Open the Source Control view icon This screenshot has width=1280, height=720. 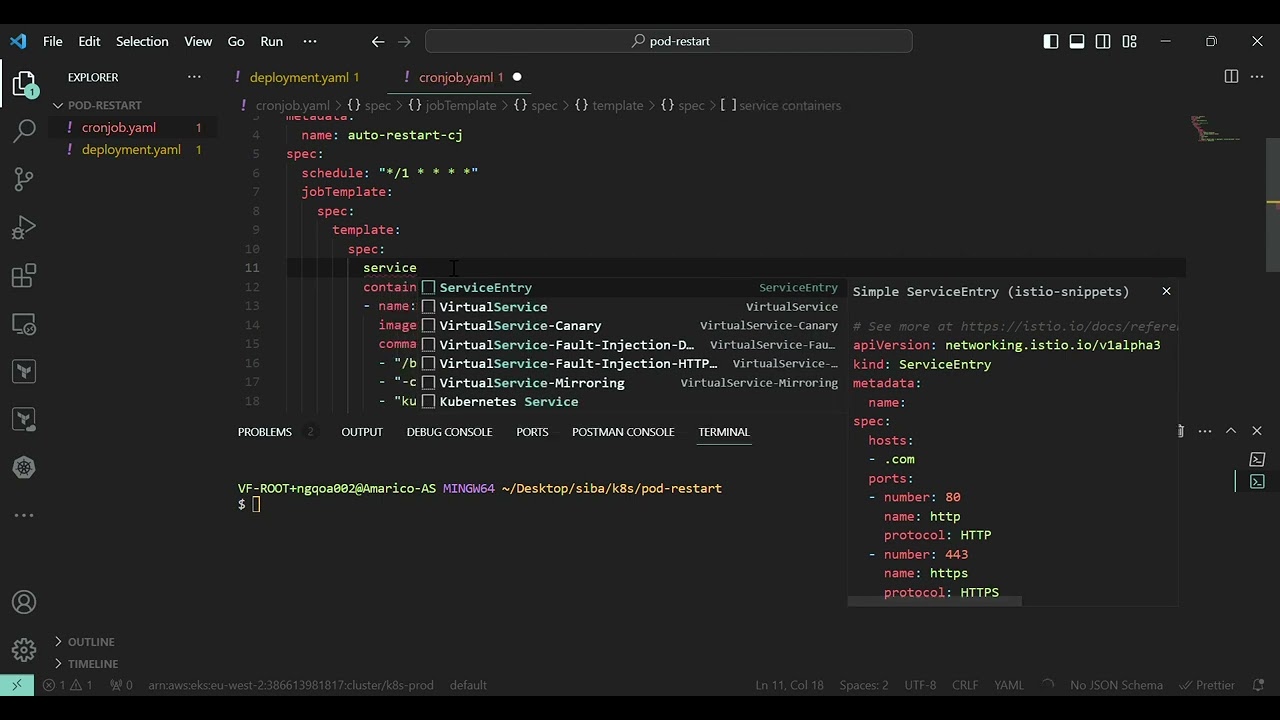click(24, 179)
